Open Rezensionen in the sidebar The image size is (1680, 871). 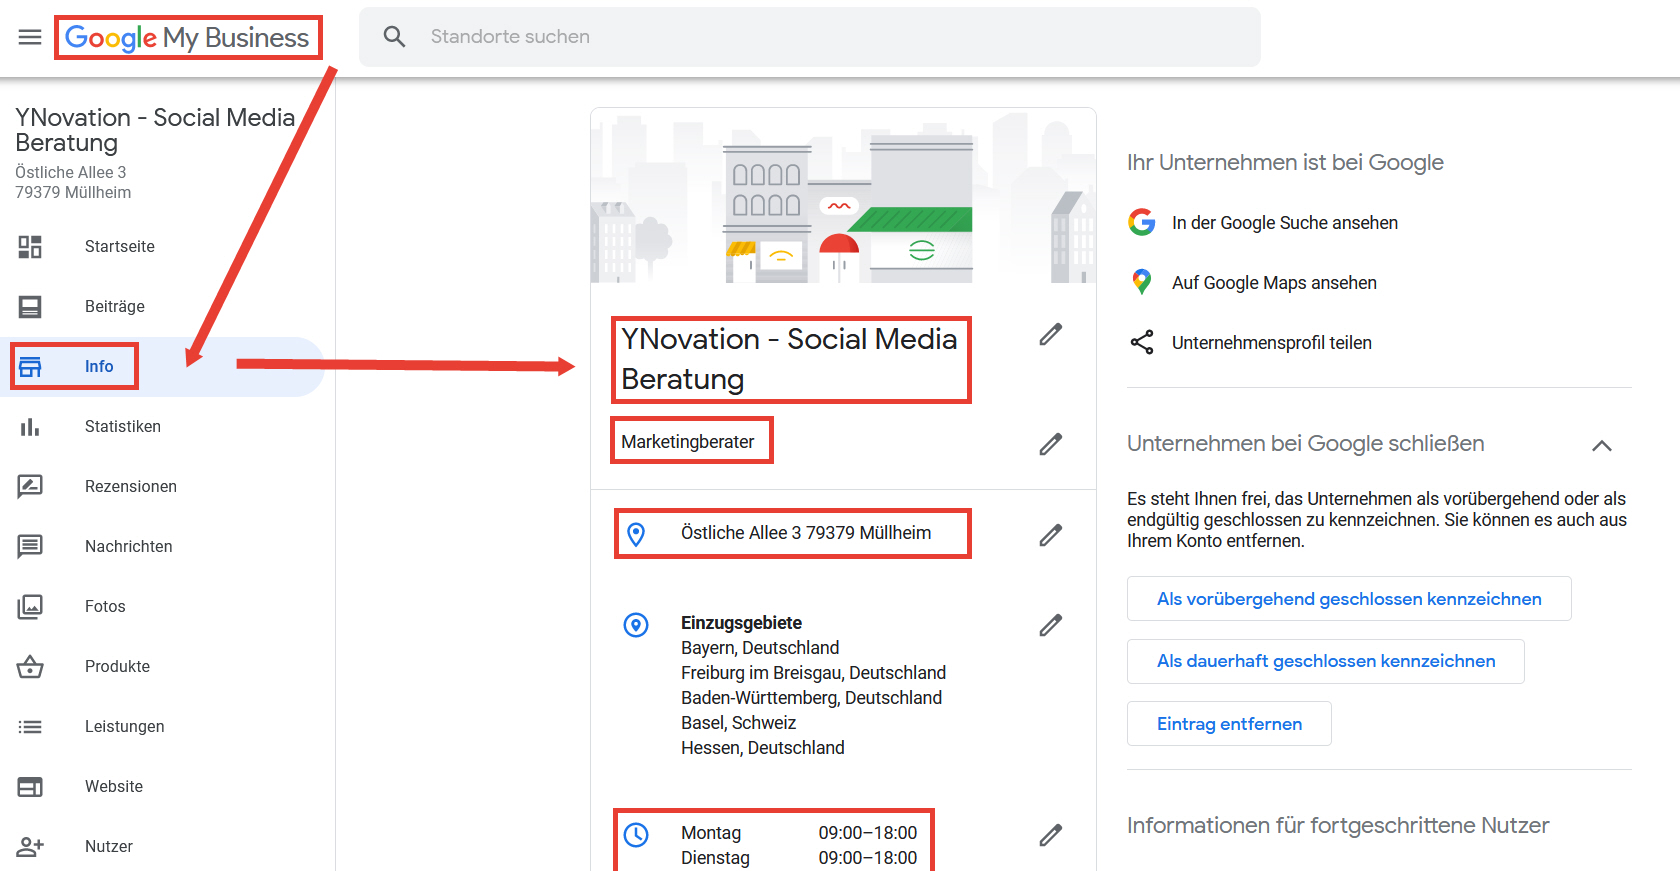click(131, 487)
